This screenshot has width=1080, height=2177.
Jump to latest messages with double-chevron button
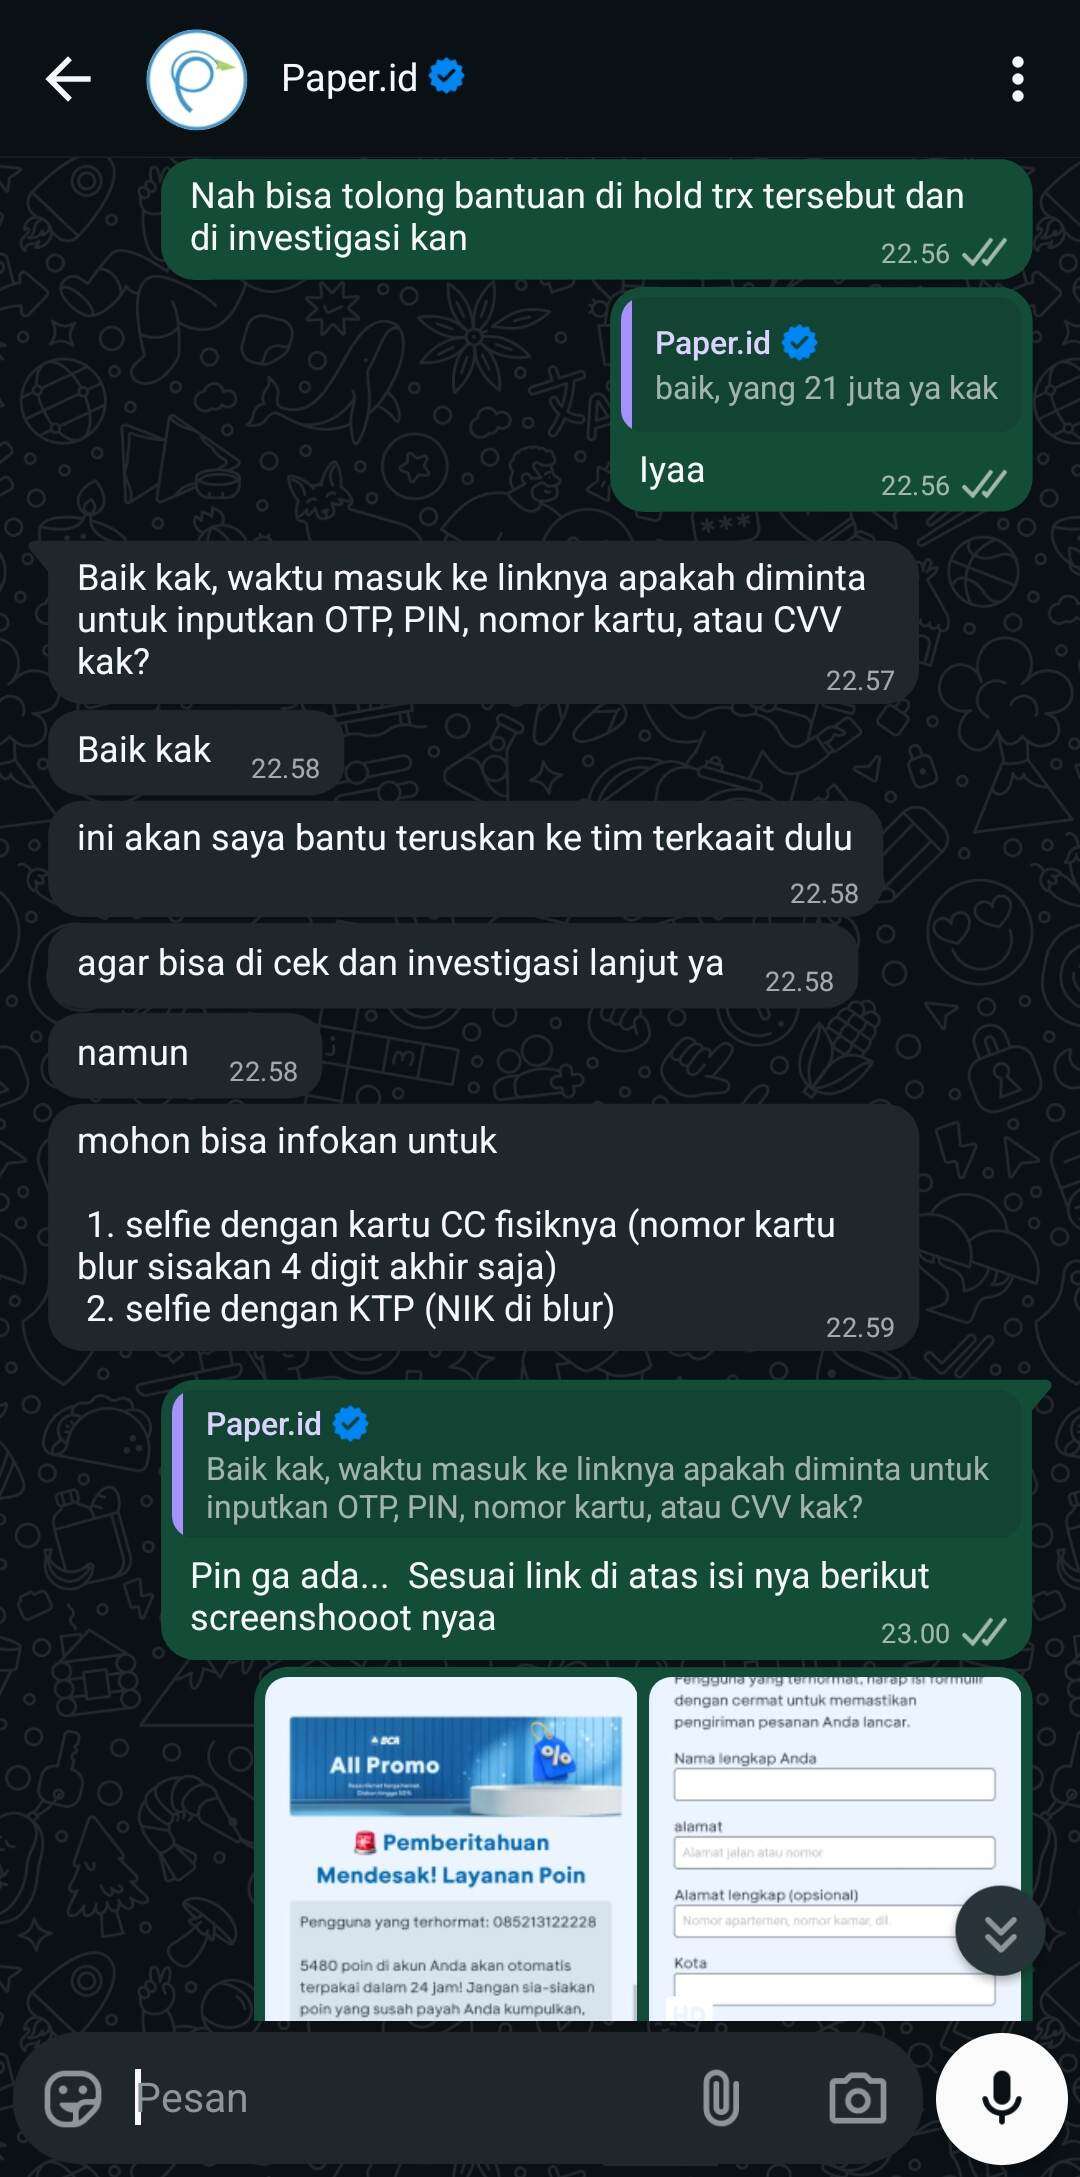point(1000,1930)
